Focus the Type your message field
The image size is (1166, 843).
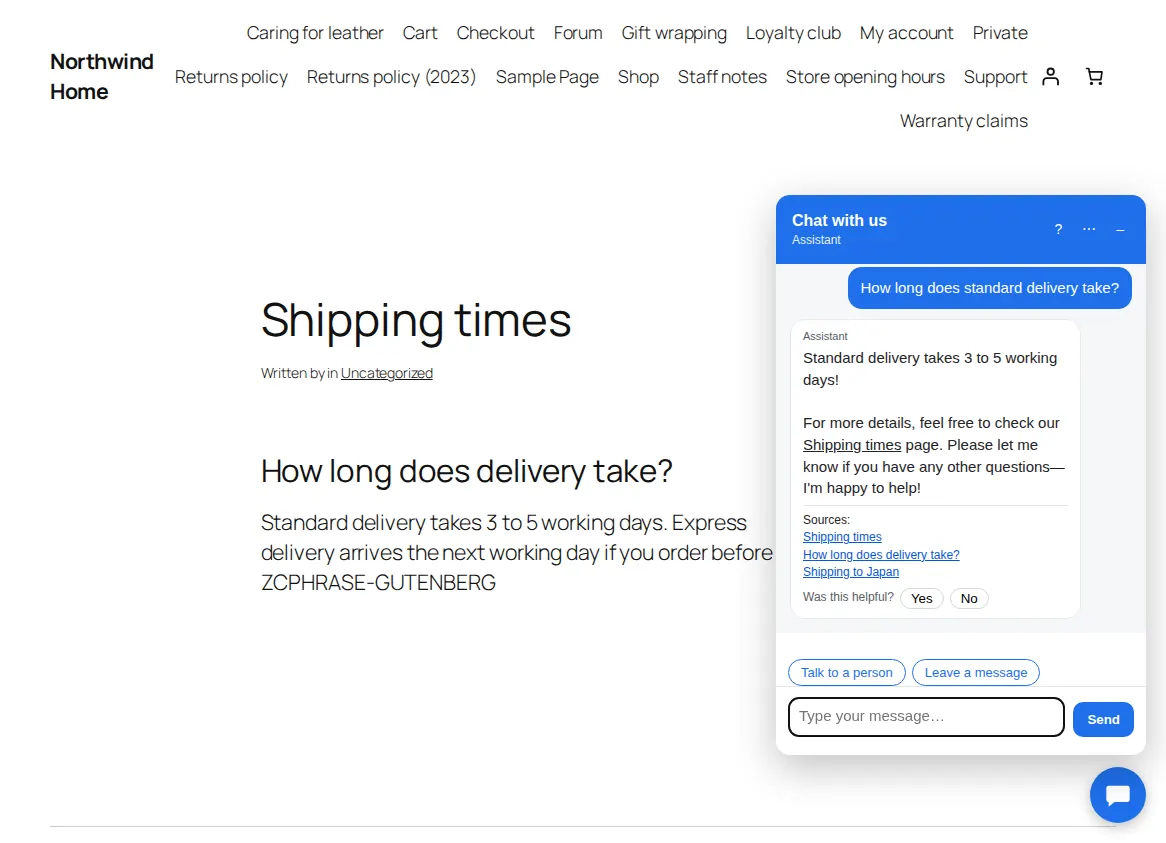click(926, 717)
